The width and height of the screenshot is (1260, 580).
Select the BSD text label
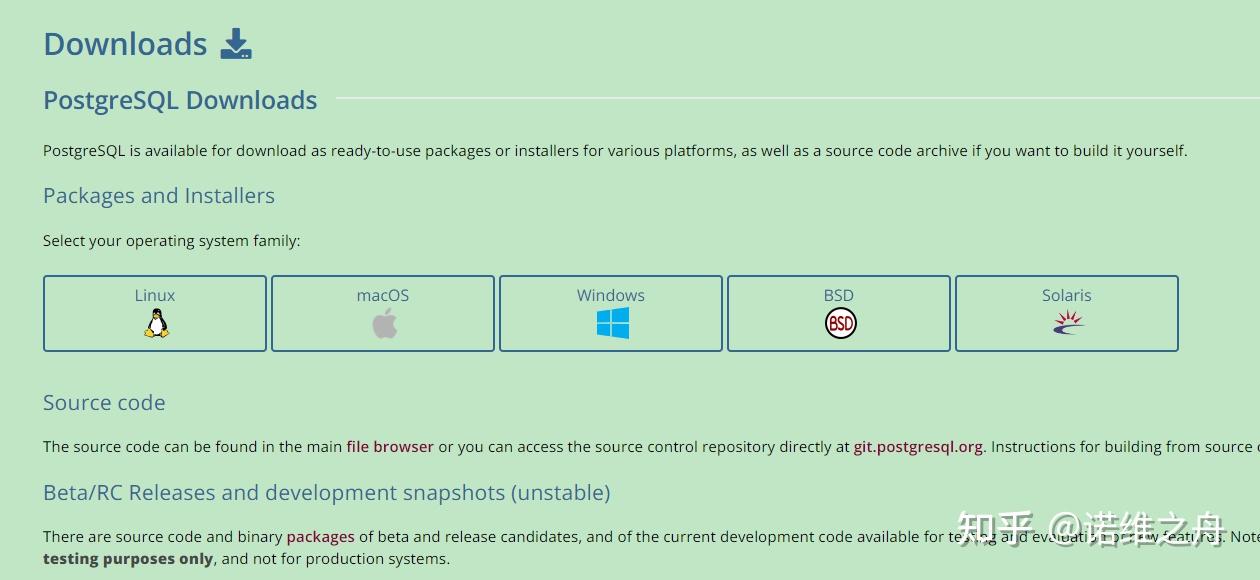[x=839, y=295]
